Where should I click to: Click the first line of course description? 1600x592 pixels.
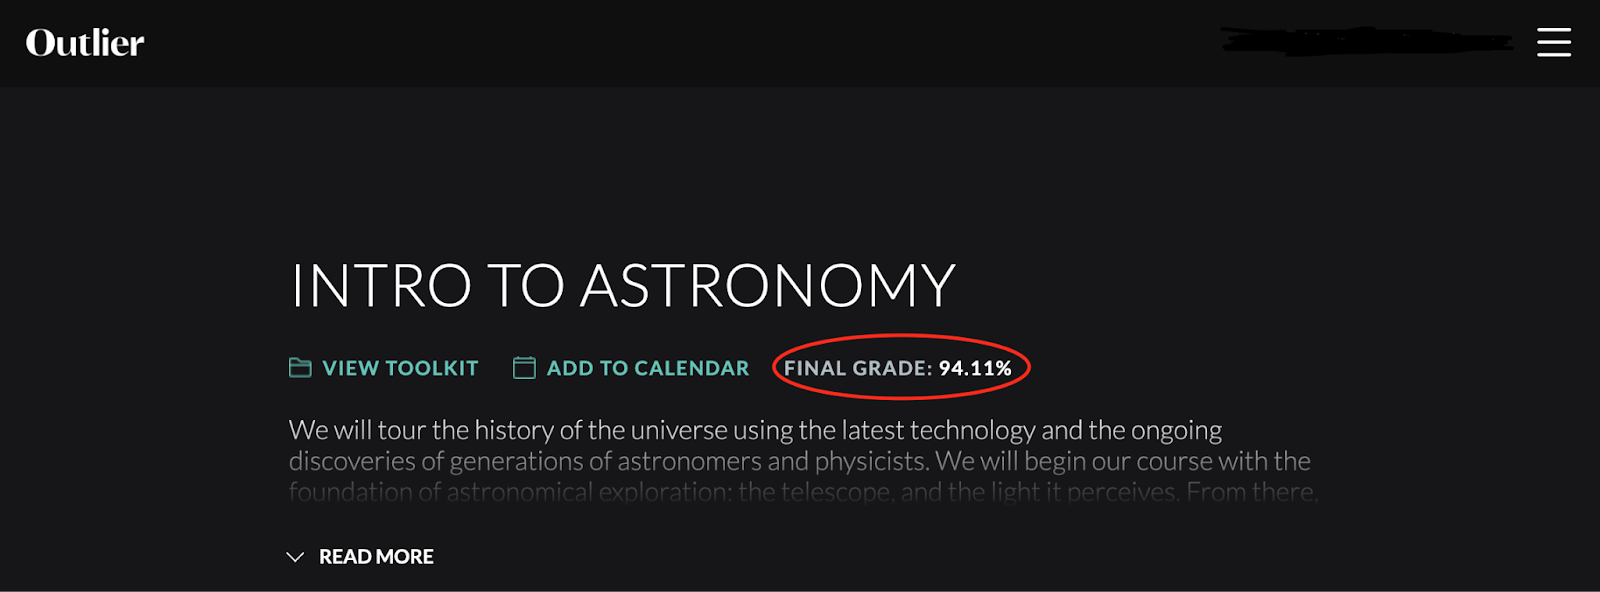[x=755, y=430]
